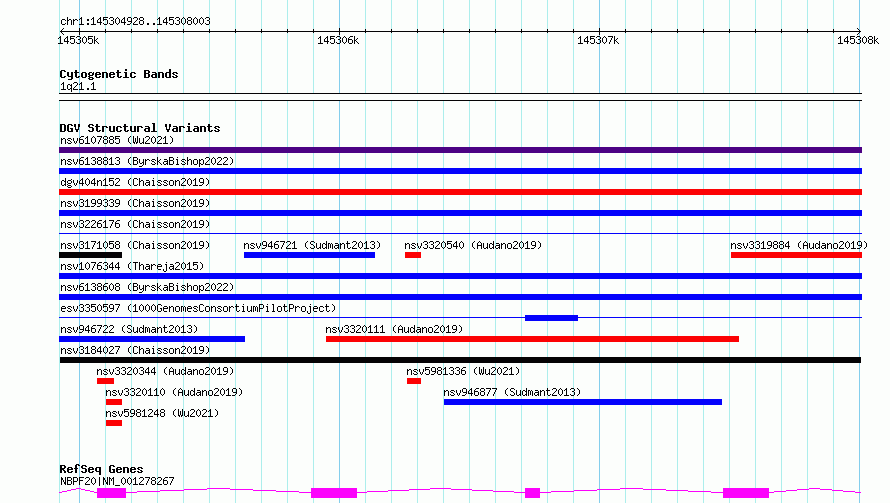The height and width of the screenshot is (503, 890).
Task: Click the blue nsv3199339 variant bar
Action: (460, 213)
